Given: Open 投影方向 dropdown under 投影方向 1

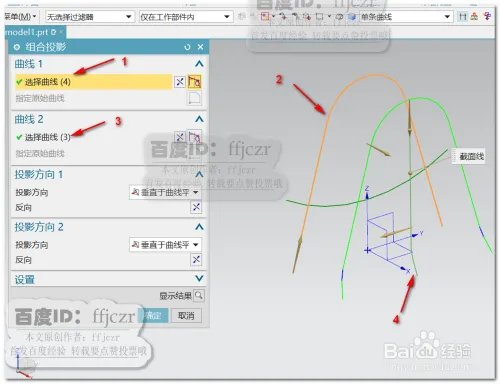Looking at the screenshot, I should pyautogui.click(x=165, y=192).
